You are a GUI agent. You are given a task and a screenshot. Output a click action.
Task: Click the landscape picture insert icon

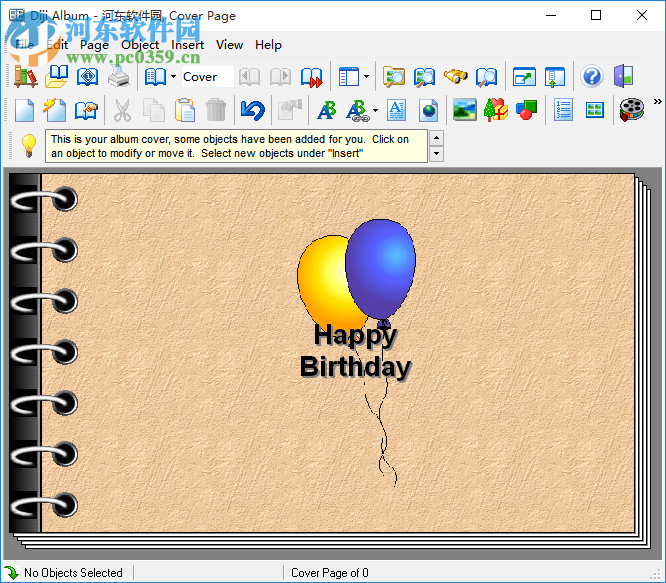464,110
